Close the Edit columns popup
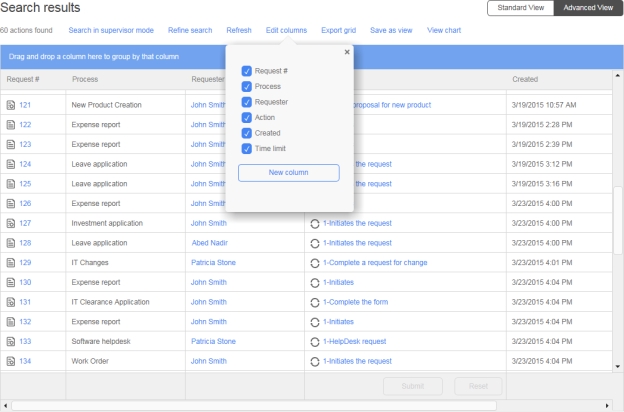624x412 pixels. (x=347, y=51)
